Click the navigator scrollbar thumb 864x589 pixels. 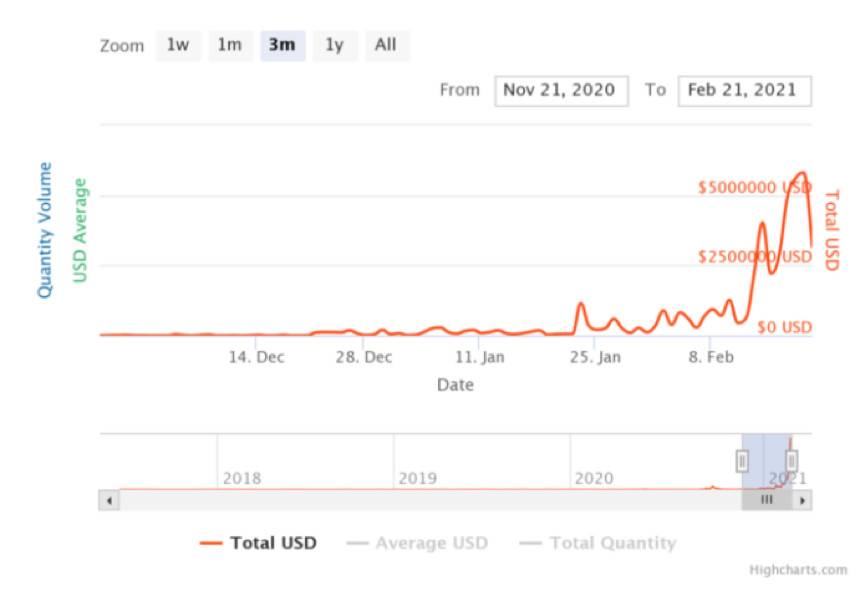tap(766, 500)
